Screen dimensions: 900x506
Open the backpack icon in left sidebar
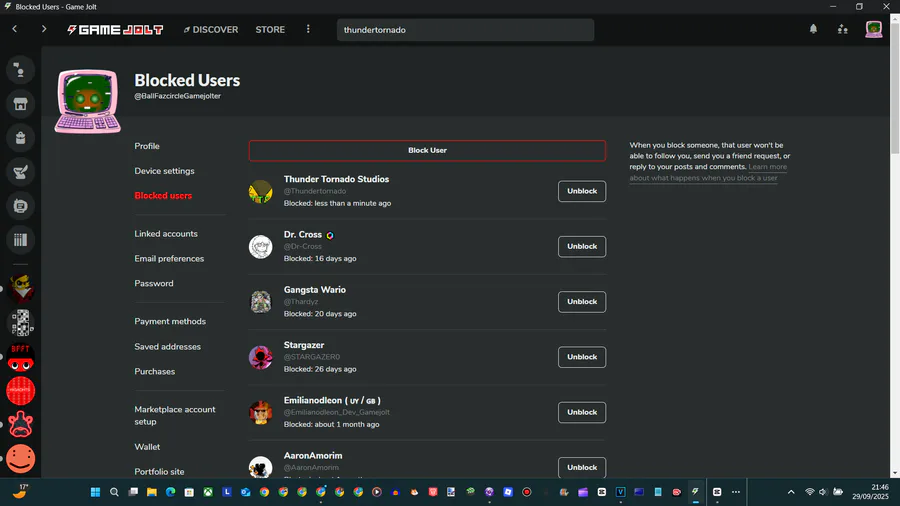(20, 138)
